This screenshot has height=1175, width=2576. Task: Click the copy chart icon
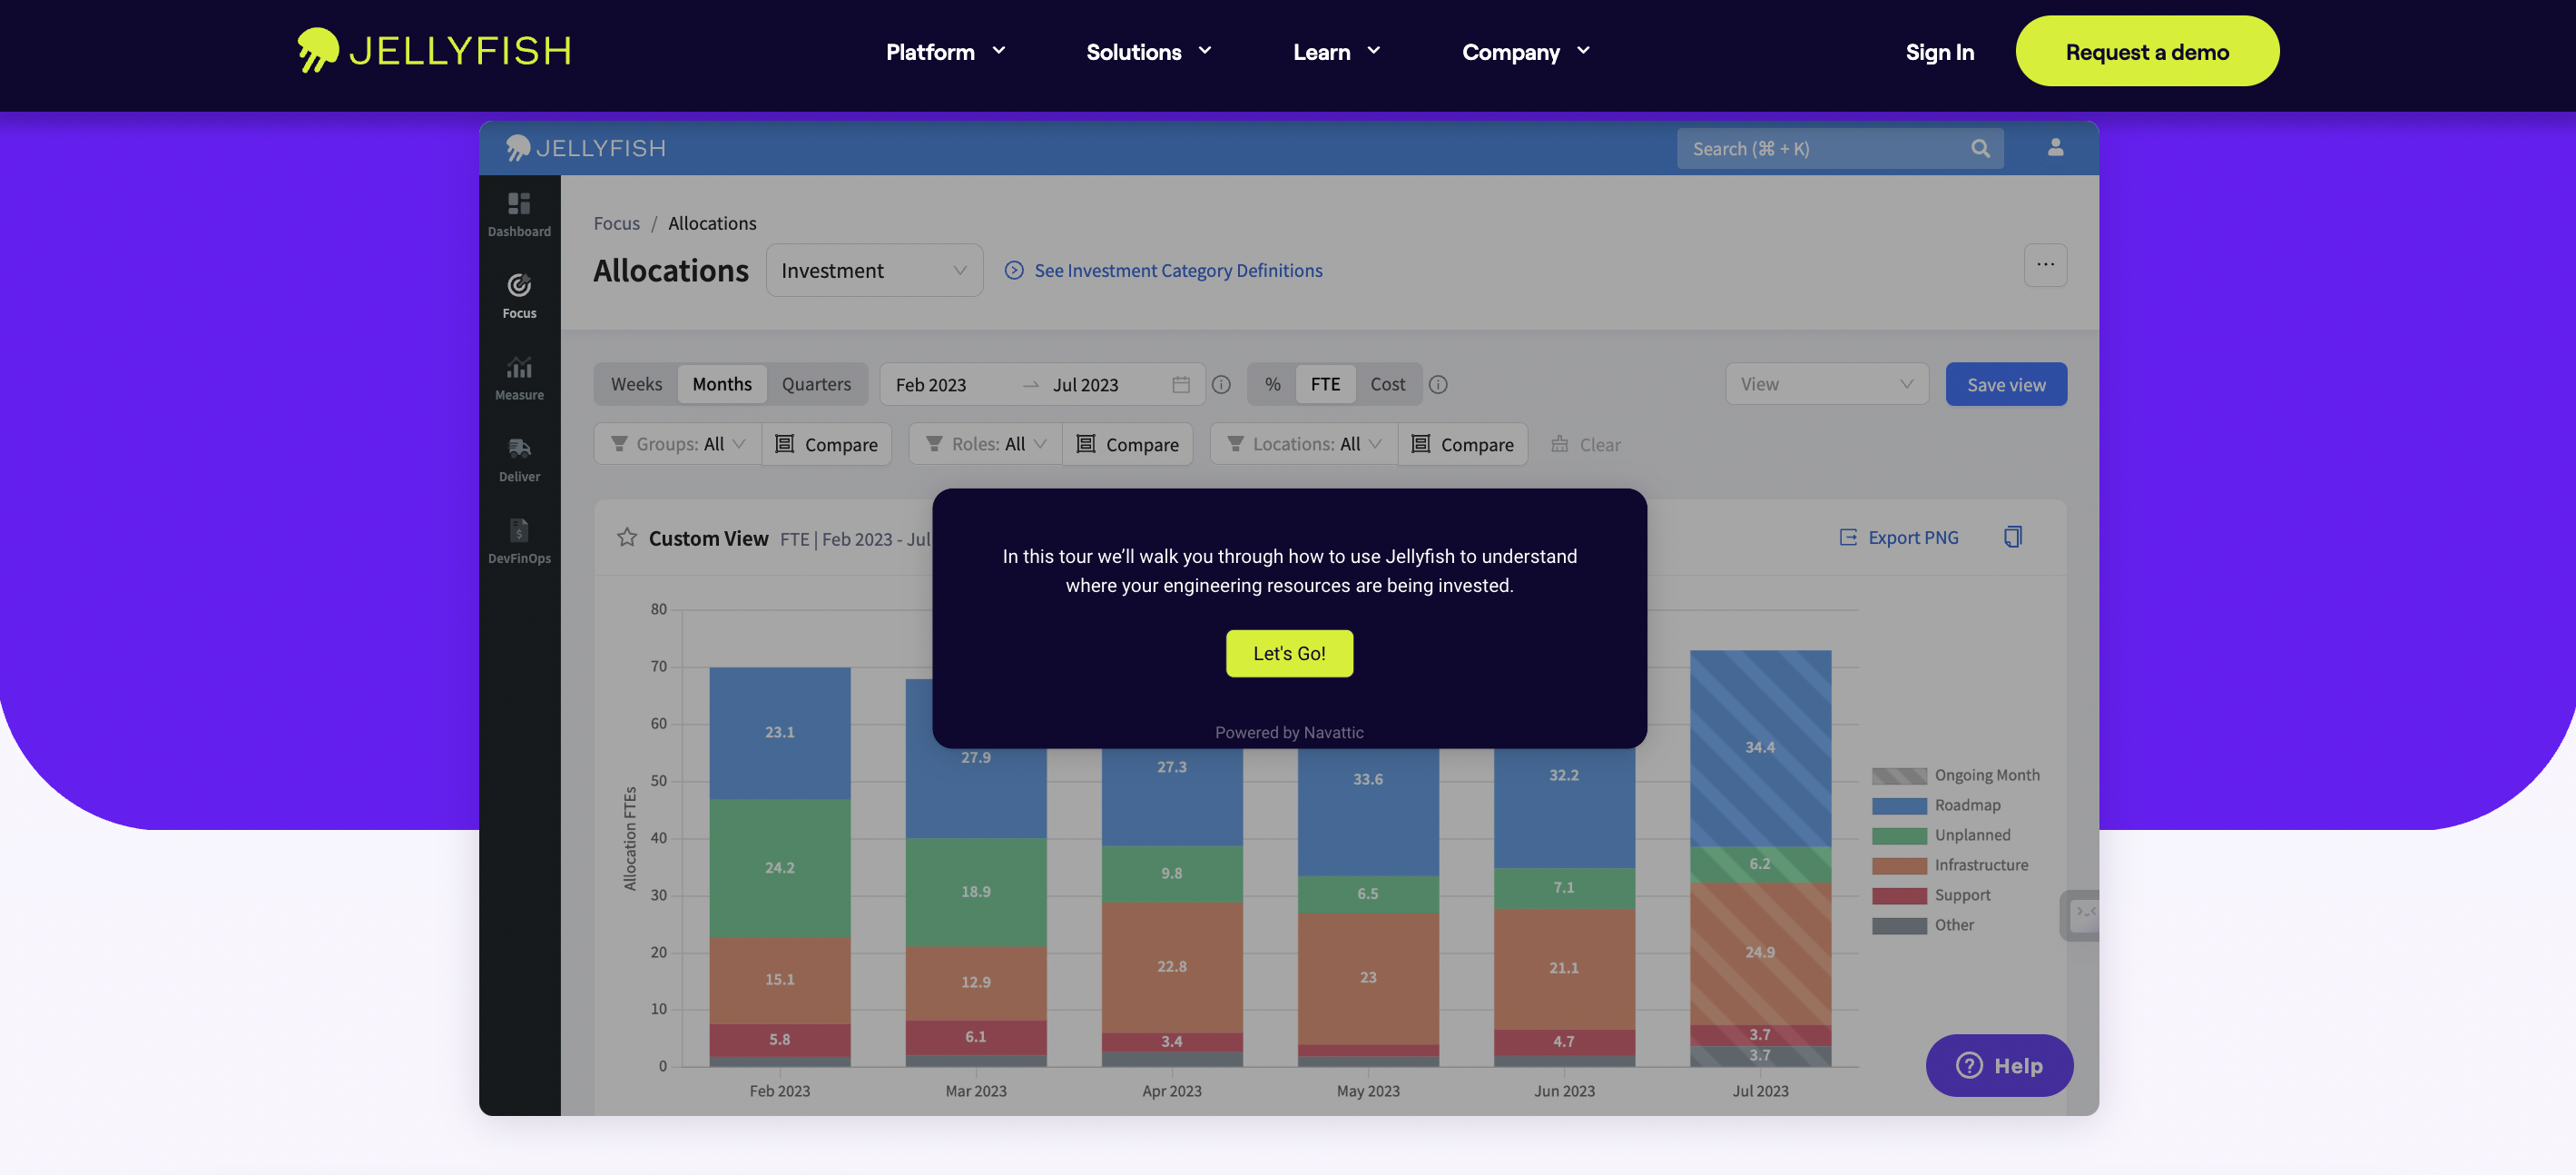click(2012, 537)
